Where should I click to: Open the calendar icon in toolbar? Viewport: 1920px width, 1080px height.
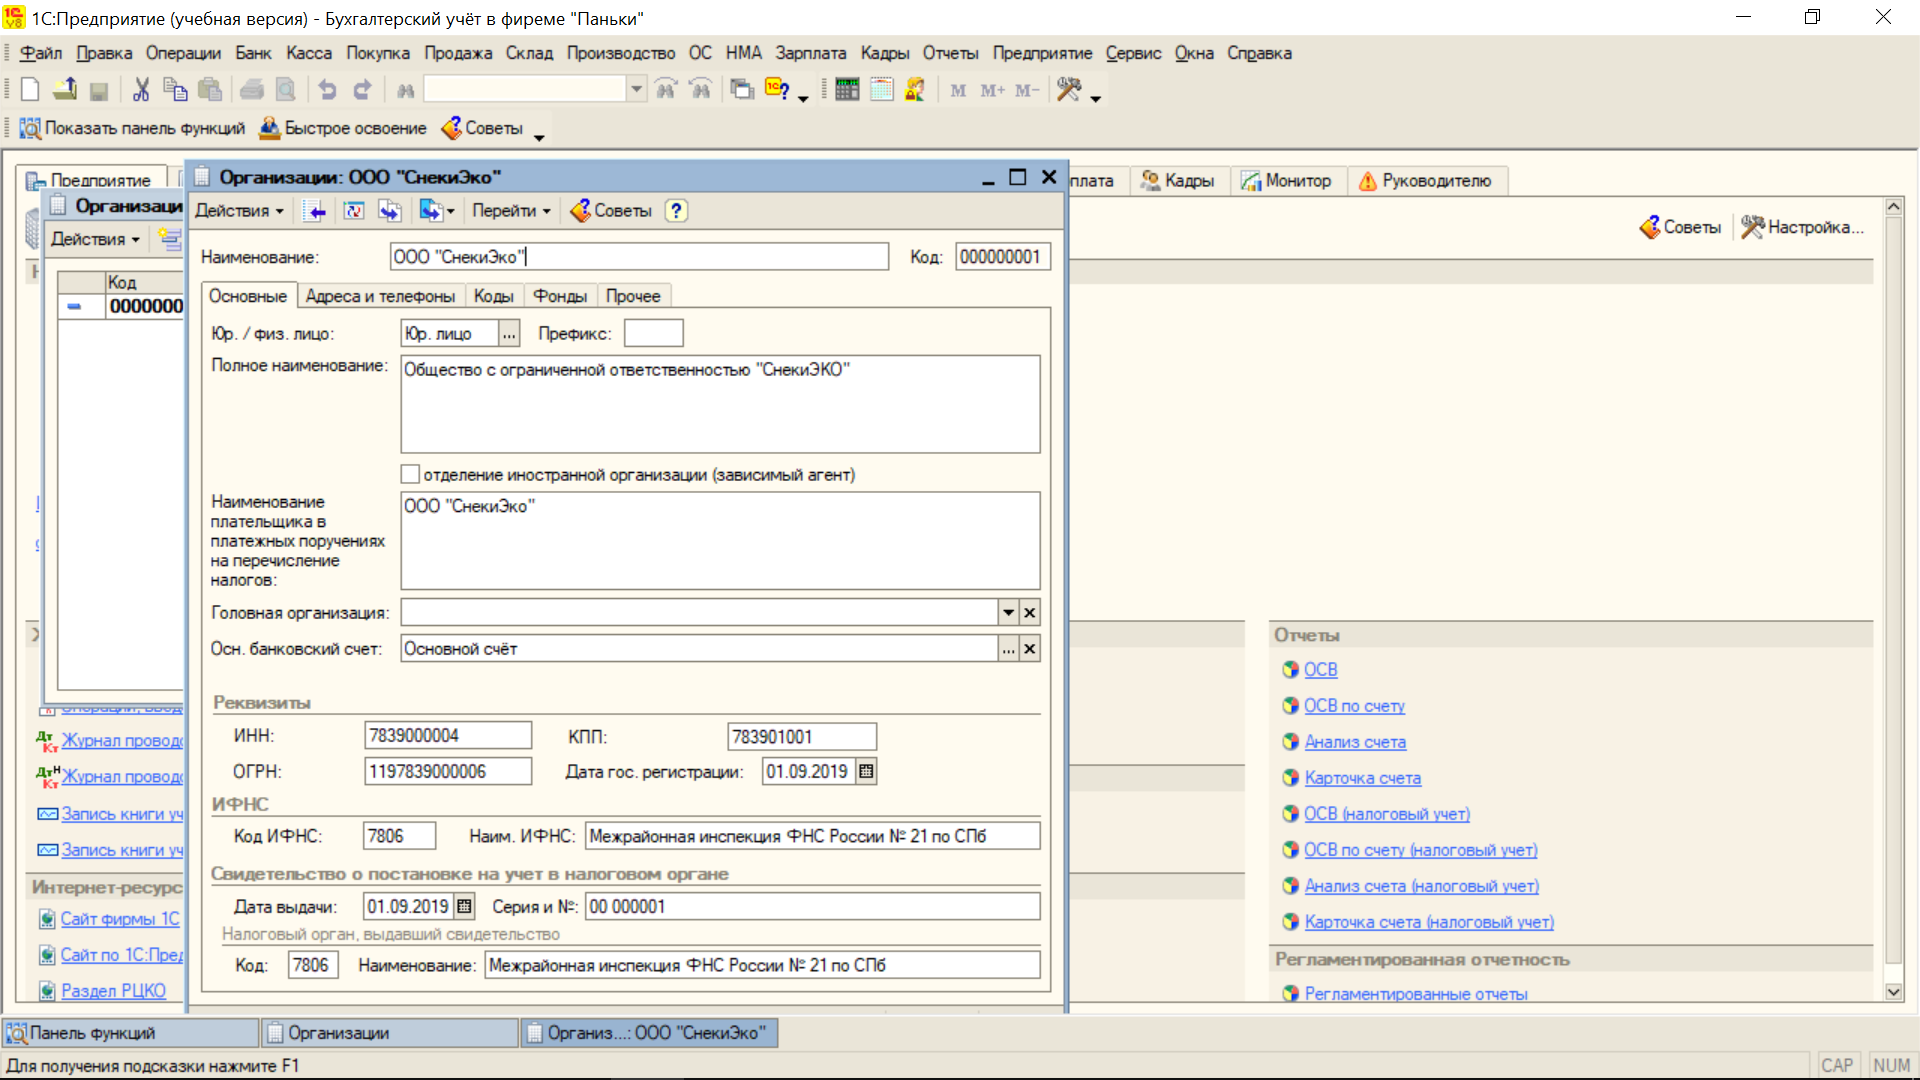(x=881, y=90)
